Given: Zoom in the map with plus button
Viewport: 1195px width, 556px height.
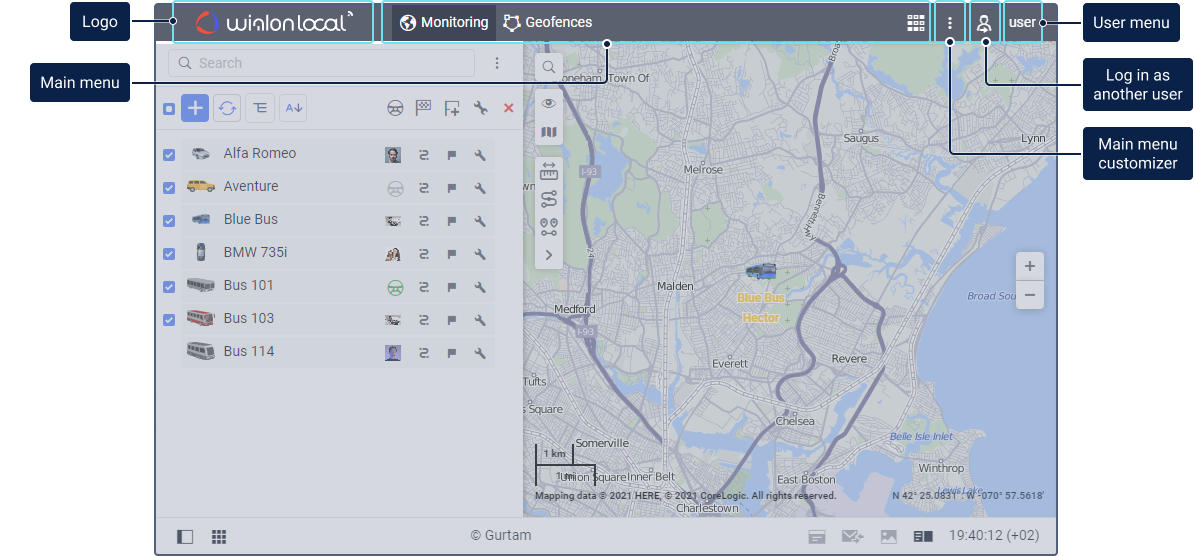Looking at the screenshot, I should [x=1030, y=267].
